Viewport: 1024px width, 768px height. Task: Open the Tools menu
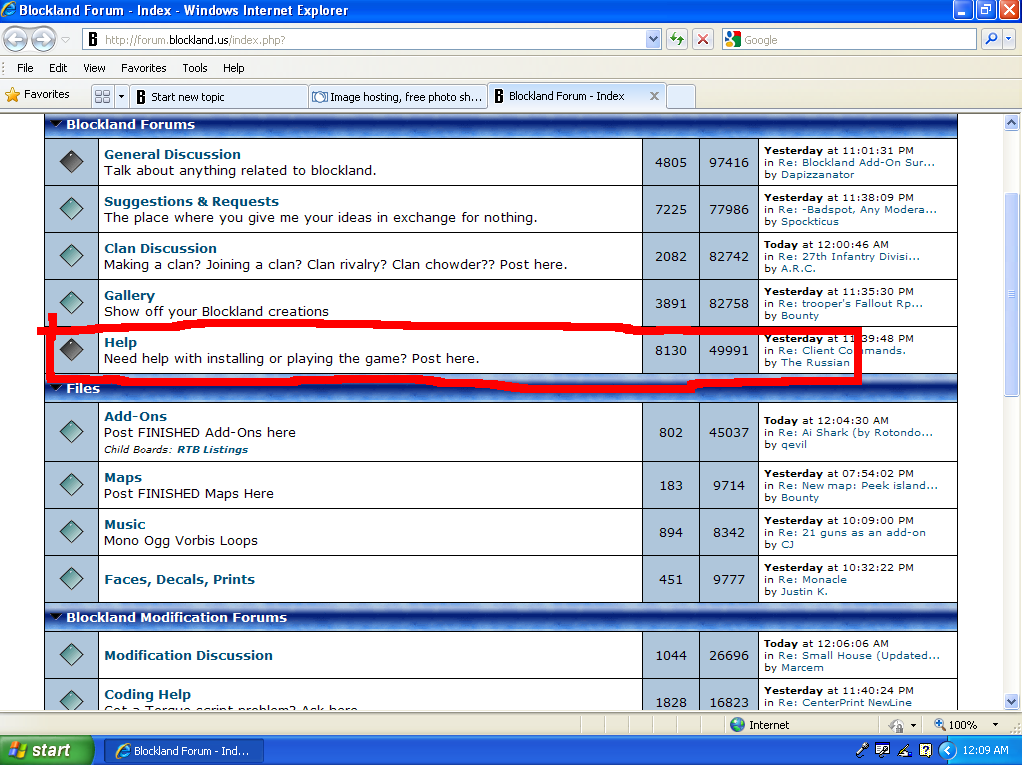195,68
